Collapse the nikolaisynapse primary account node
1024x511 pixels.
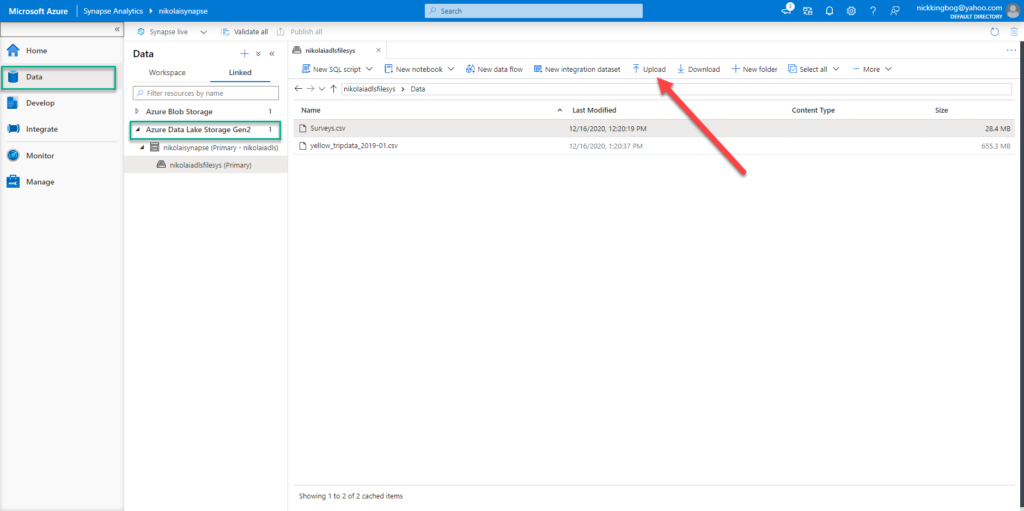pos(143,148)
